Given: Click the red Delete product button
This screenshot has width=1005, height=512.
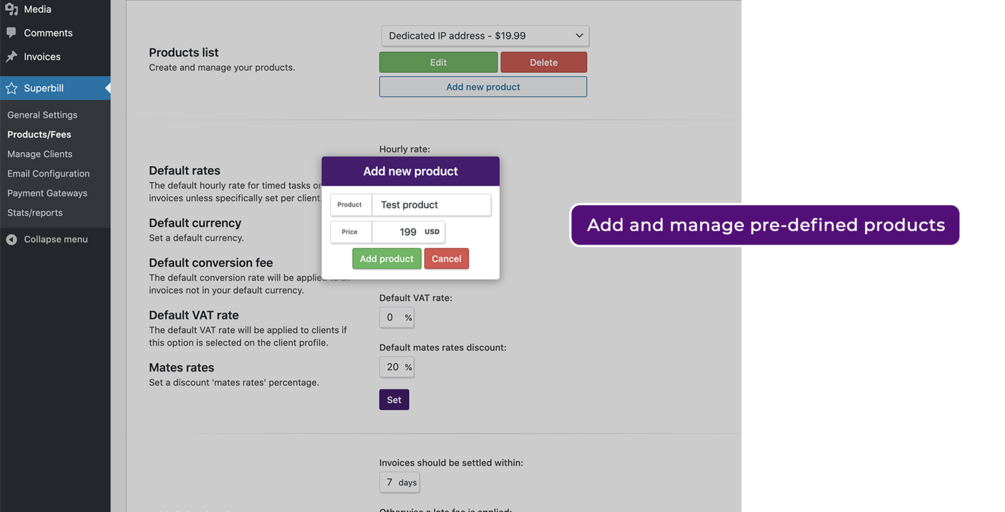Looking at the screenshot, I should (544, 62).
